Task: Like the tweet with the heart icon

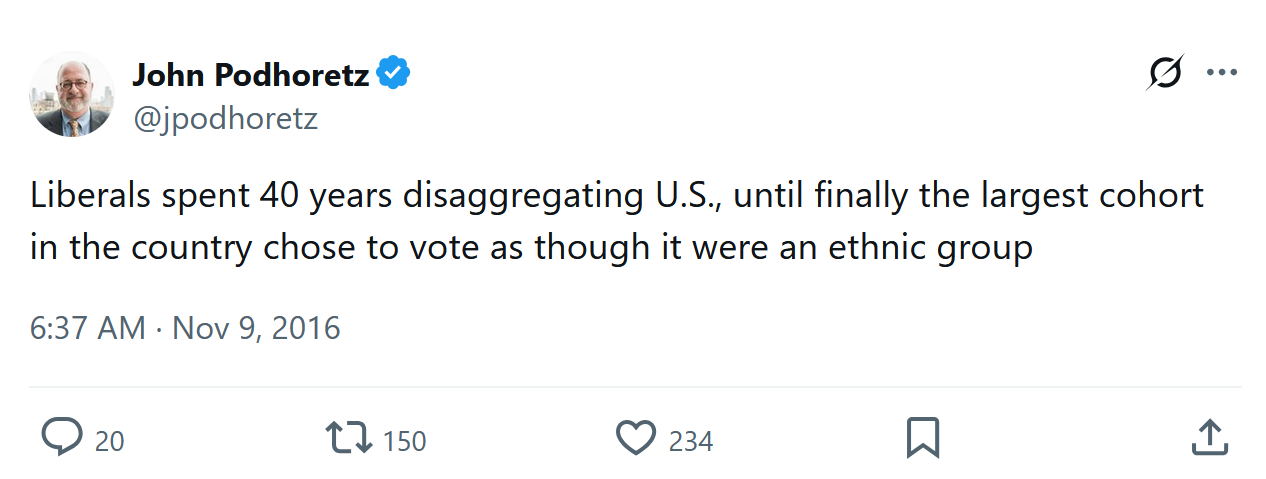Action: pos(635,438)
